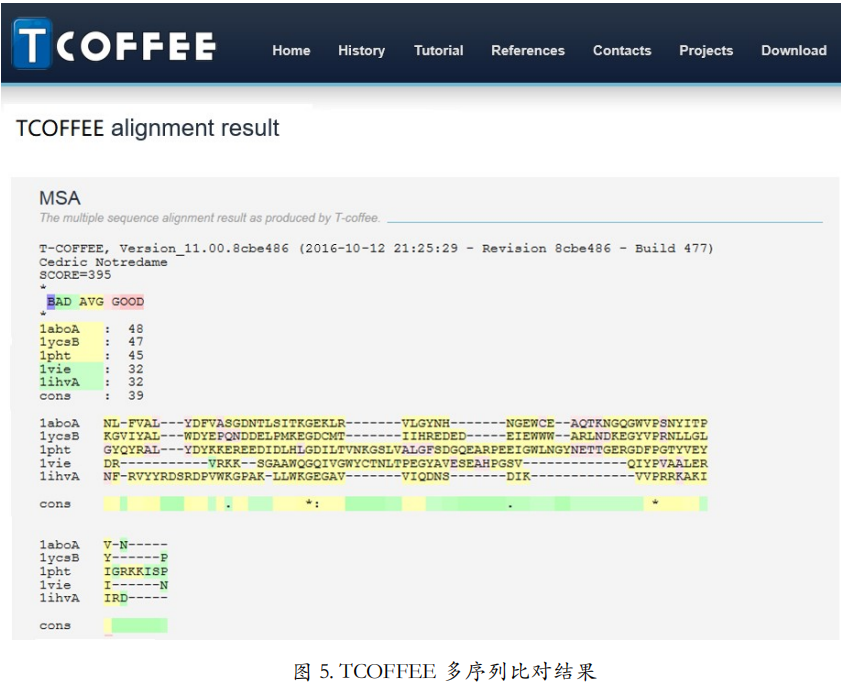Click the 1ihvA sequence starting NF-RVYYRDSRDP
The width and height of the screenshot is (841, 686).
coord(405,476)
